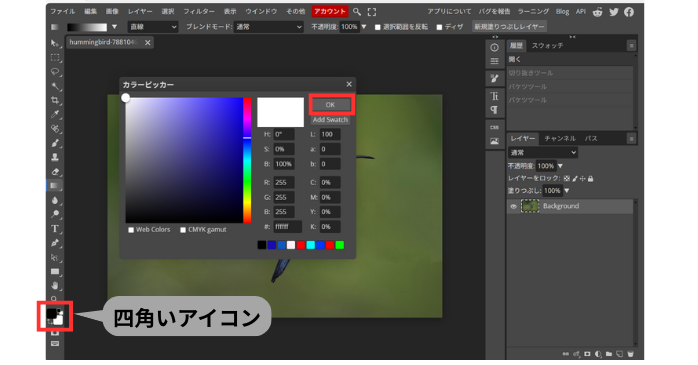Open the レイヤー menu in the menu bar

140,12
